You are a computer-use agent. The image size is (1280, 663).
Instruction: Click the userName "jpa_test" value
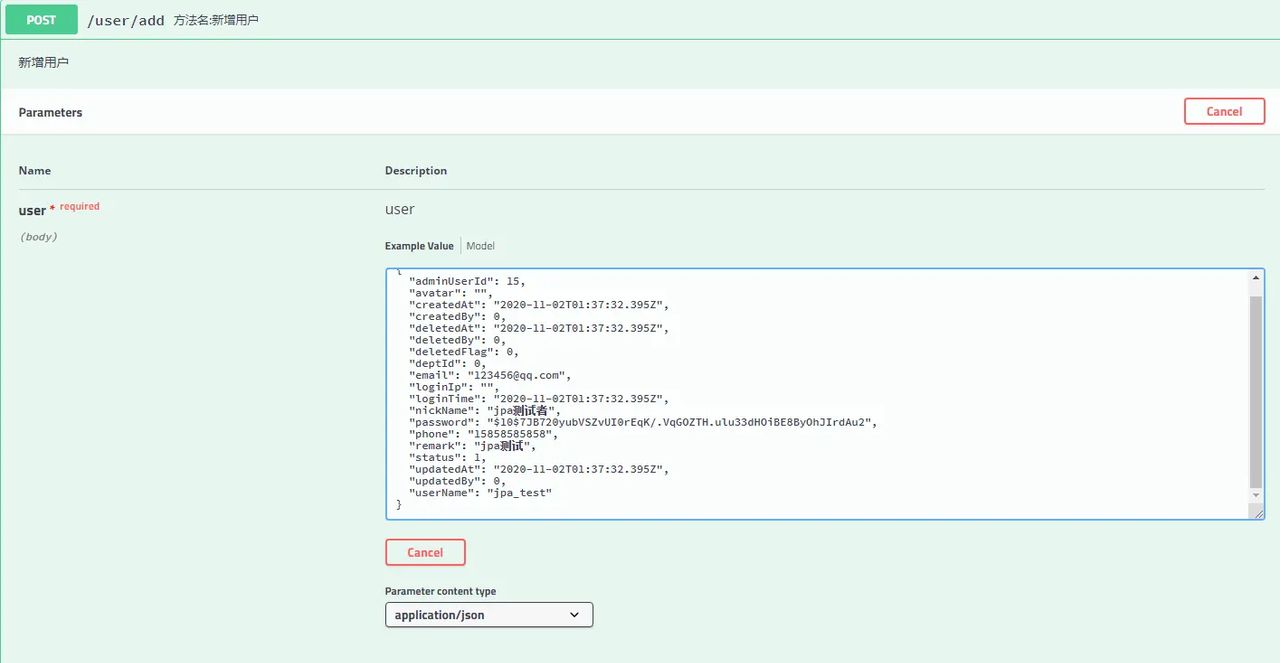tap(519, 493)
